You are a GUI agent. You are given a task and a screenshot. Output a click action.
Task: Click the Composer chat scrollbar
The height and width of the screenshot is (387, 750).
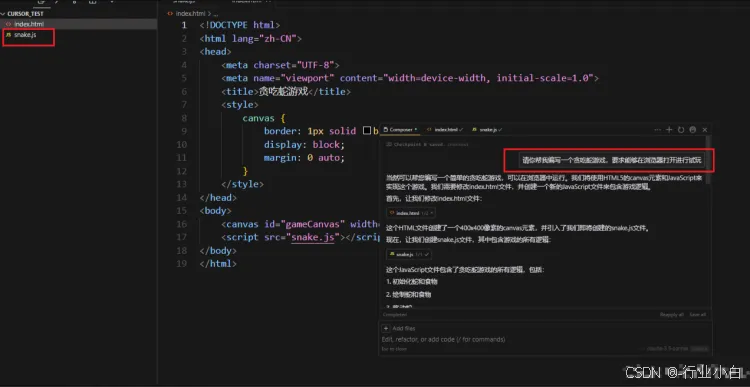click(709, 160)
